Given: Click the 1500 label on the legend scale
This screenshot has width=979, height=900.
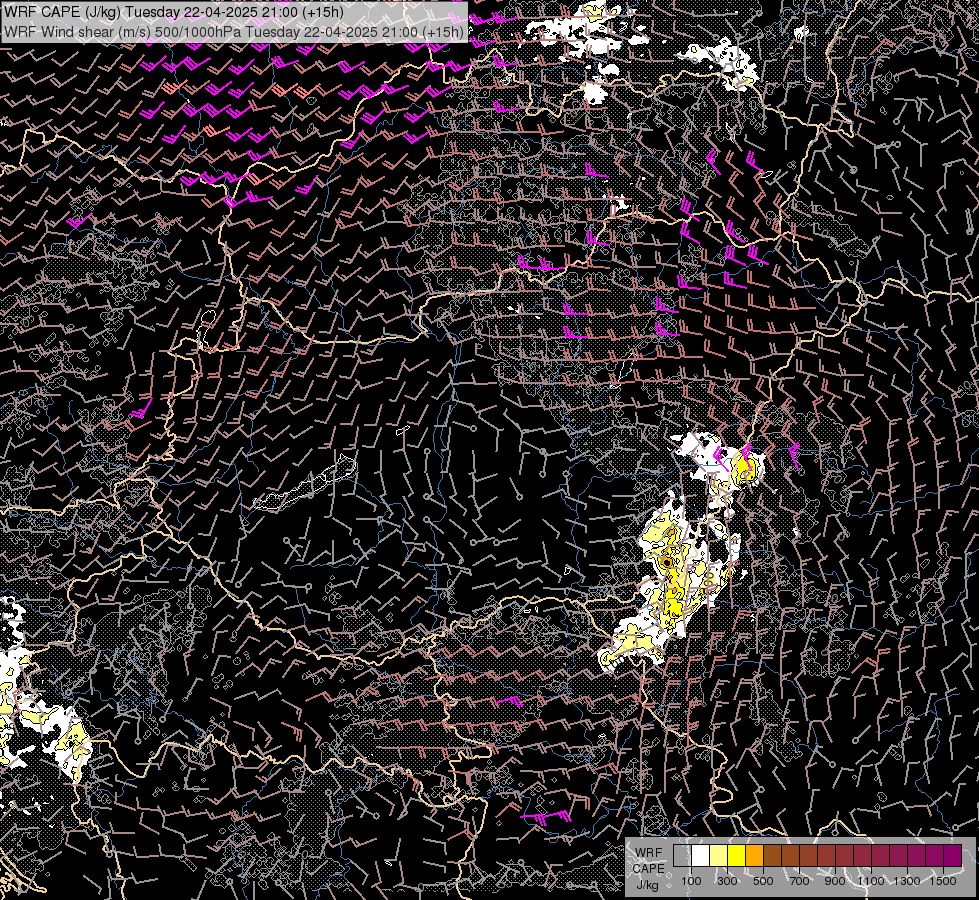Looking at the screenshot, I should [x=943, y=881].
